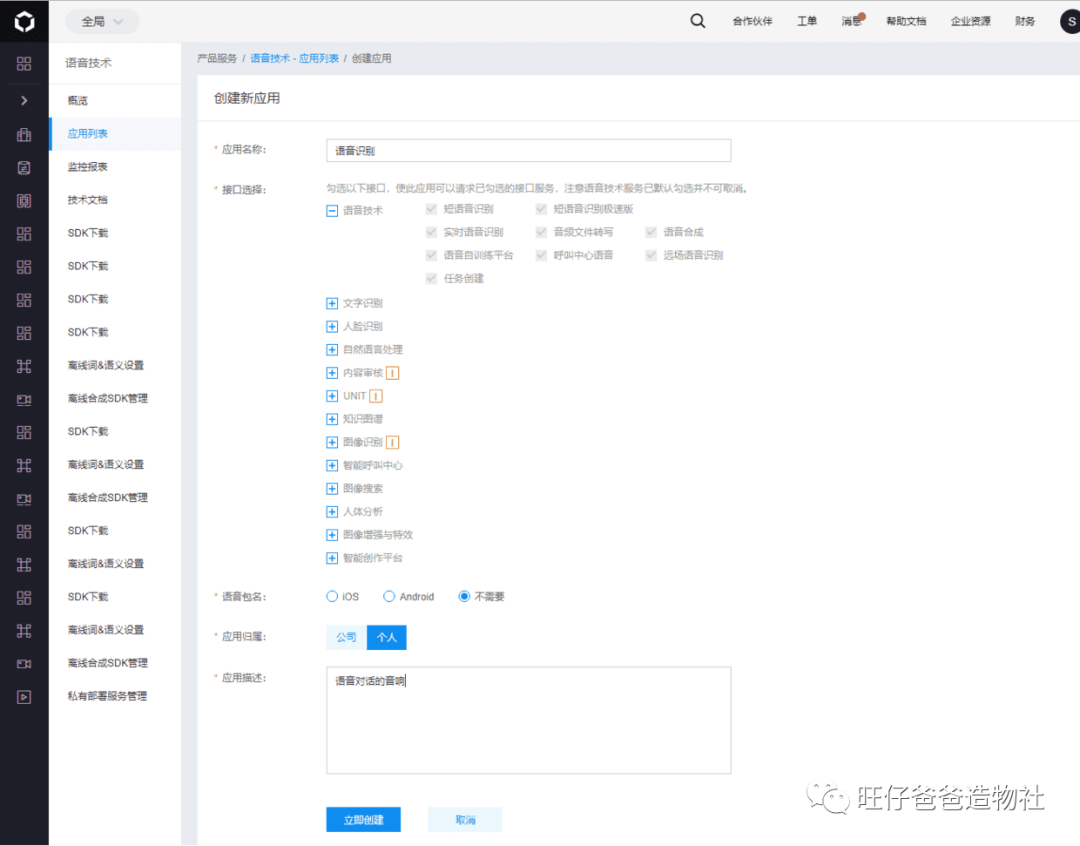
Task: Expand the 图像识别 interface group
Action: [x=332, y=442]
